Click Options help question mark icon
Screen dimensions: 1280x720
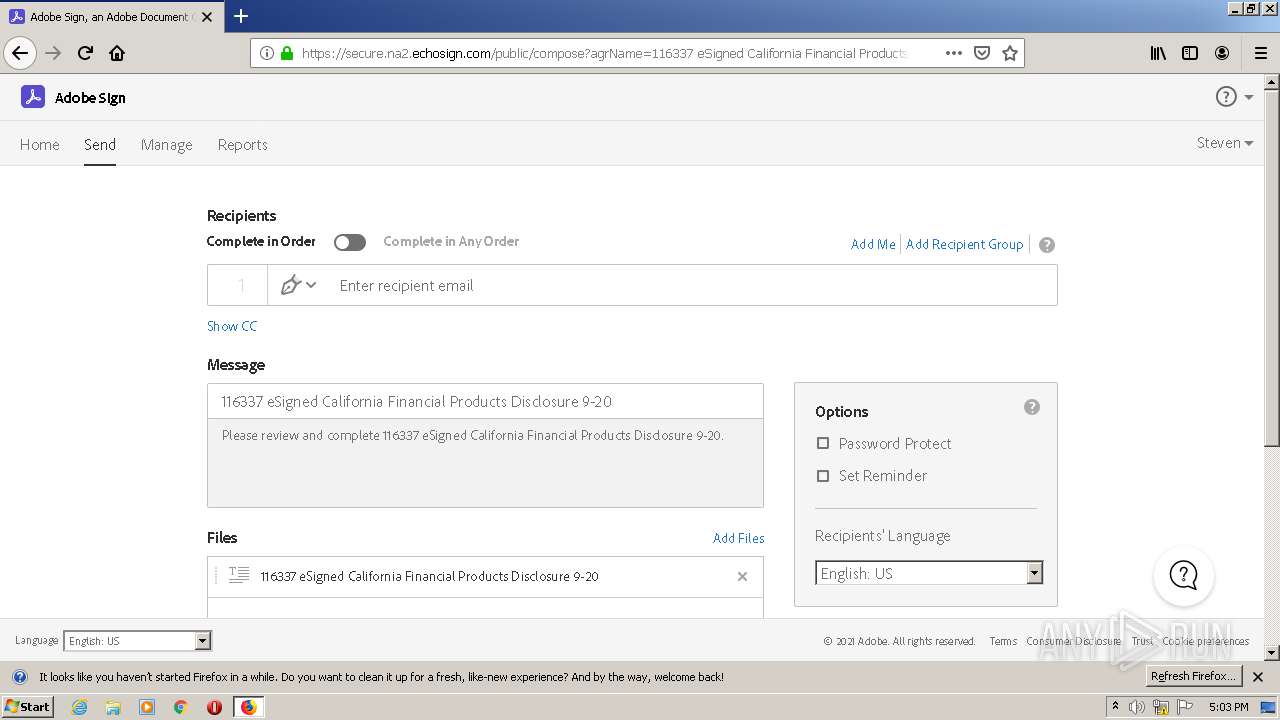pyautogui.click(x=1032, y=407)
